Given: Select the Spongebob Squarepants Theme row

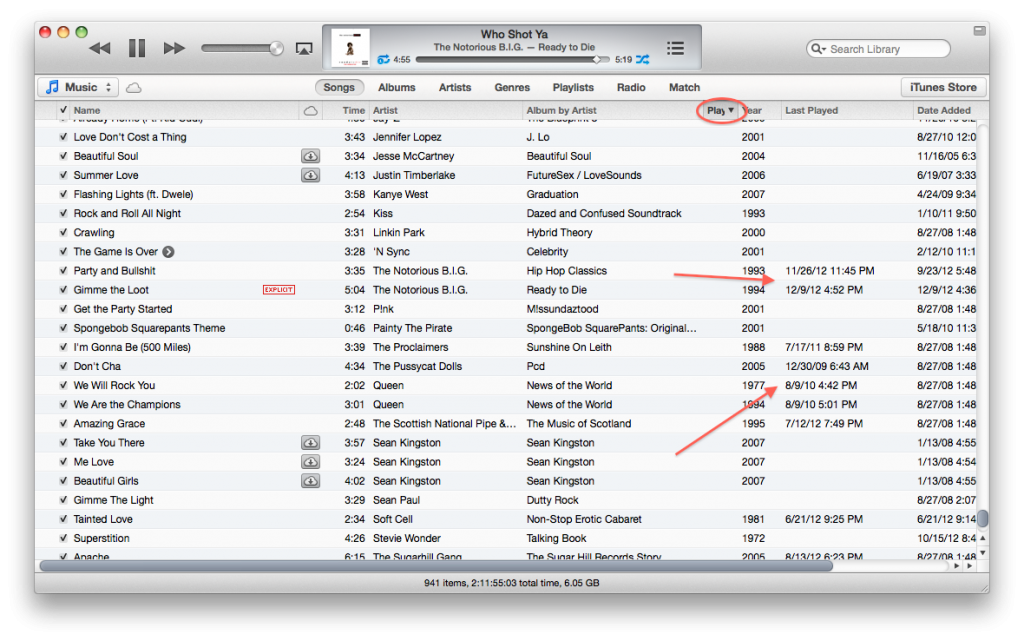Looking at the screenshot, I should coord(506,328).
